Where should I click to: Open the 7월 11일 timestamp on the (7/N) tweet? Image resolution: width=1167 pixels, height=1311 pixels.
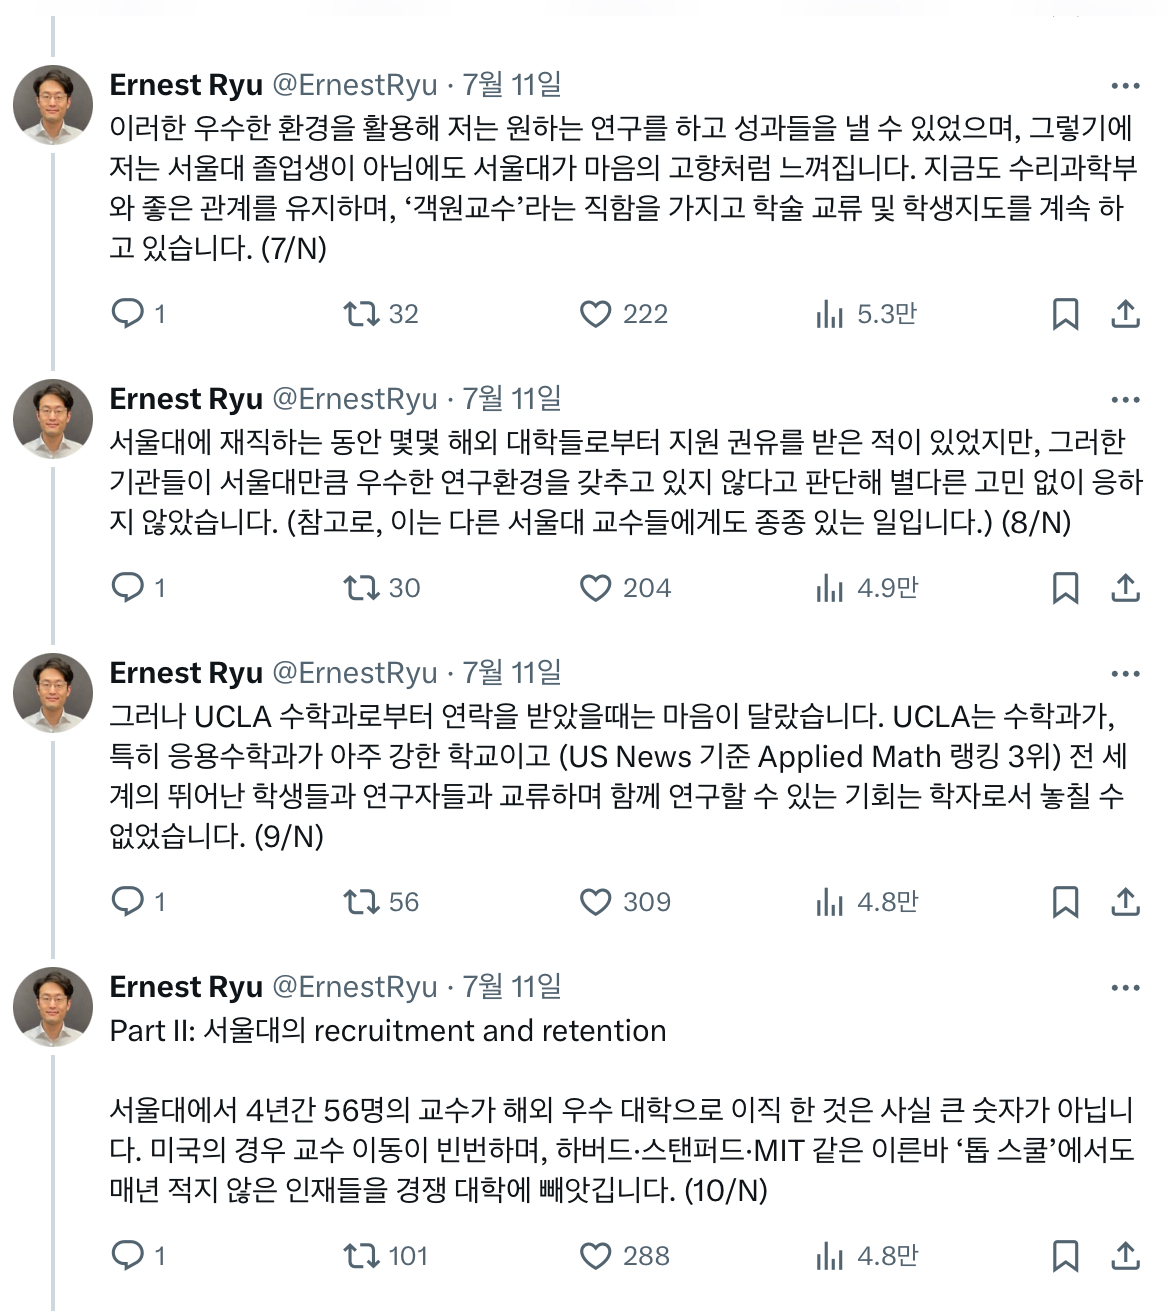(512, 85)
